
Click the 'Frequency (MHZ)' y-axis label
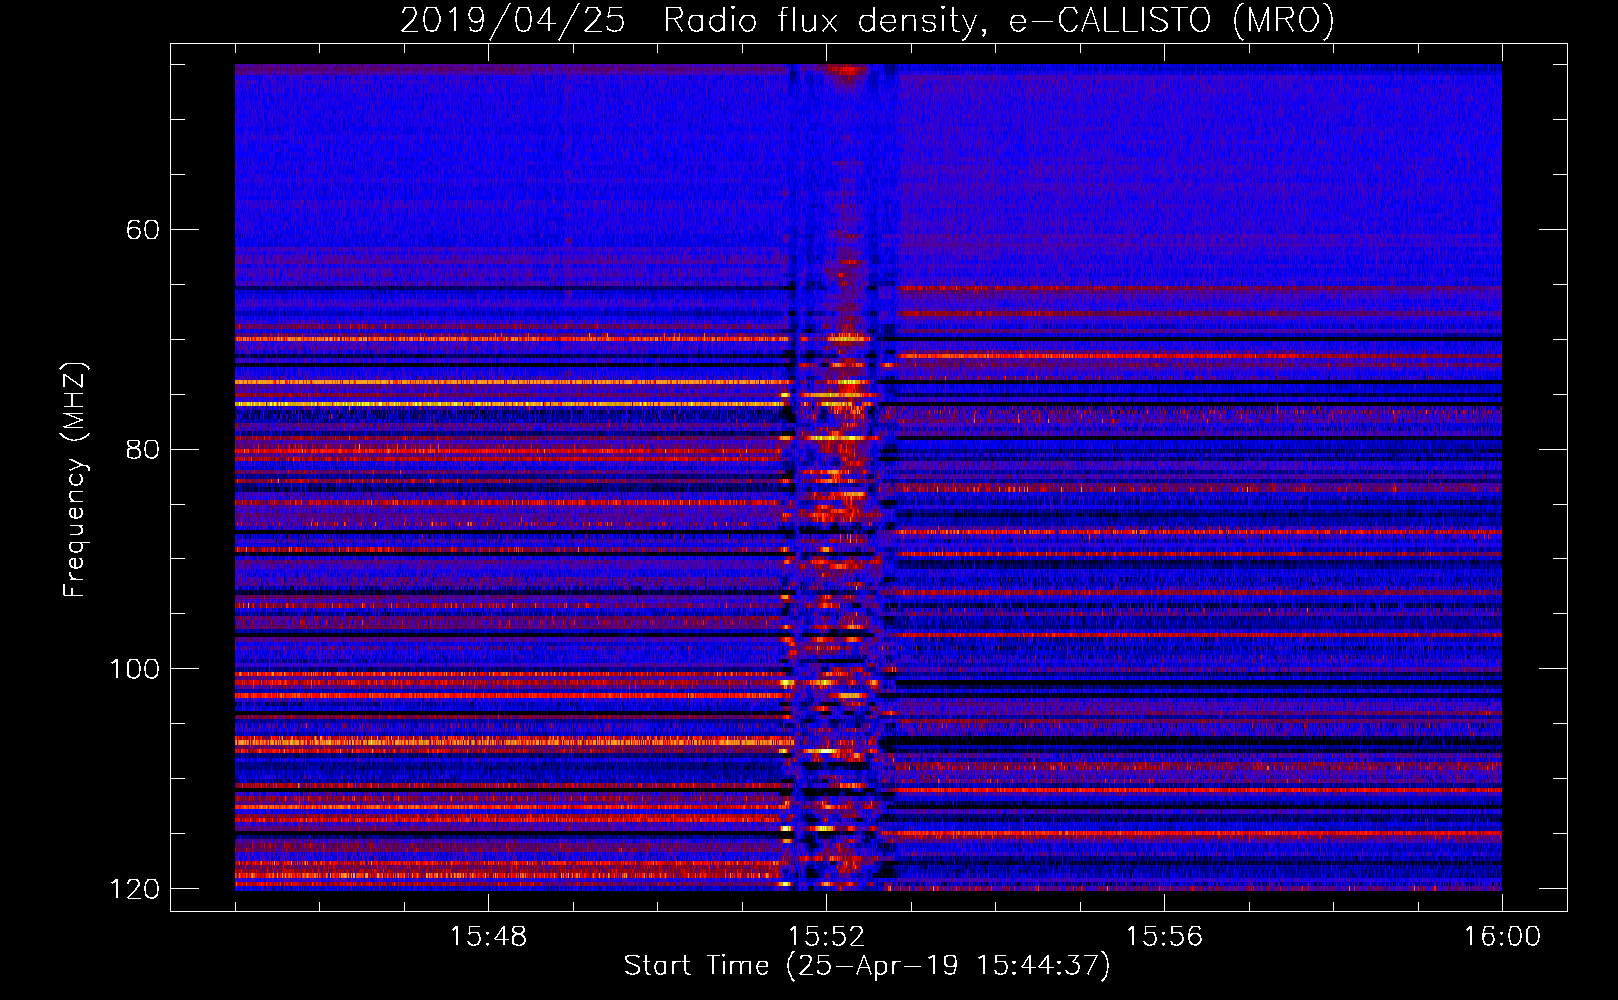coord(74,479)
